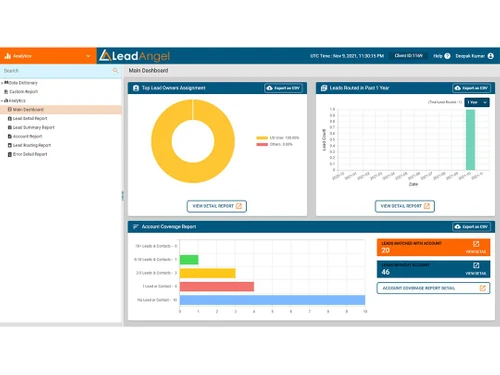Click the green 6-10 Leads bar
This screenshot has height=375, width=500.
pos(189,260)
